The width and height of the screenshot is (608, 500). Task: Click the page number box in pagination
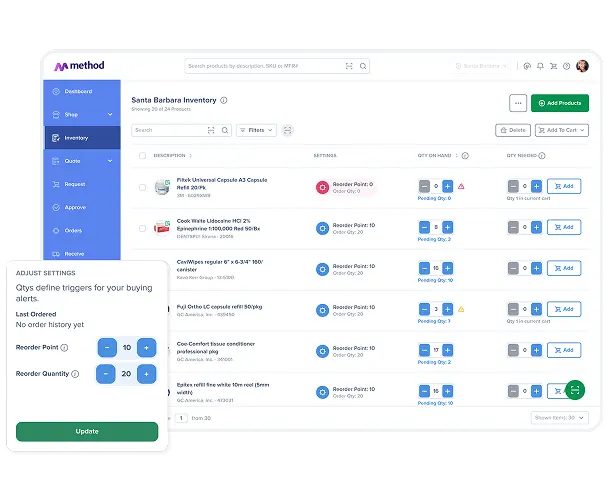[181, 418]
